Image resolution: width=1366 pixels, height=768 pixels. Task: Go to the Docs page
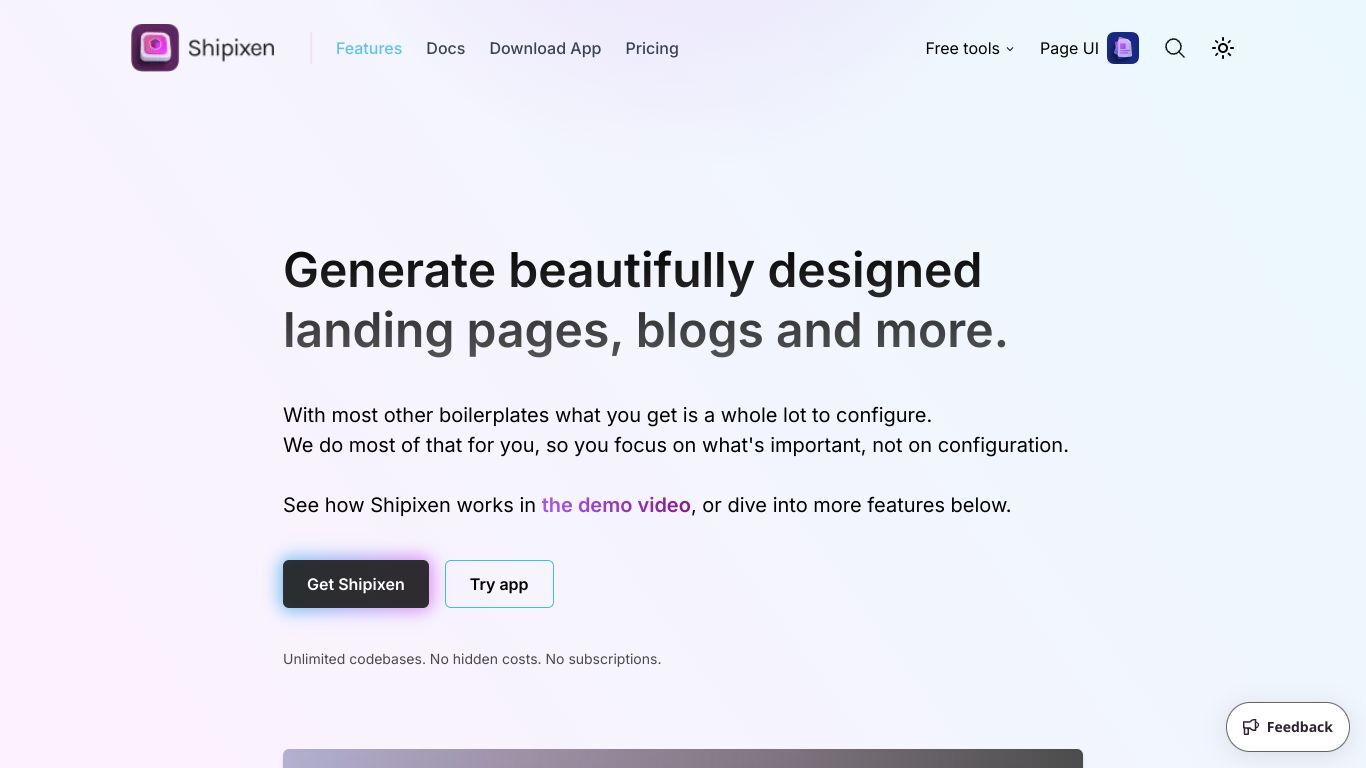(445, 48)
